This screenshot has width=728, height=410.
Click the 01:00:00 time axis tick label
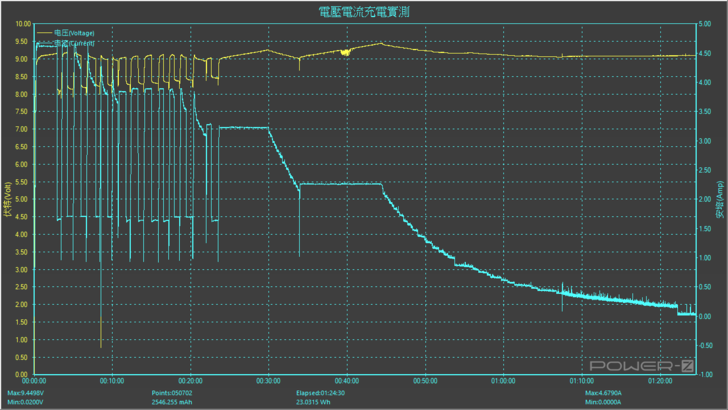pos(503,381)
